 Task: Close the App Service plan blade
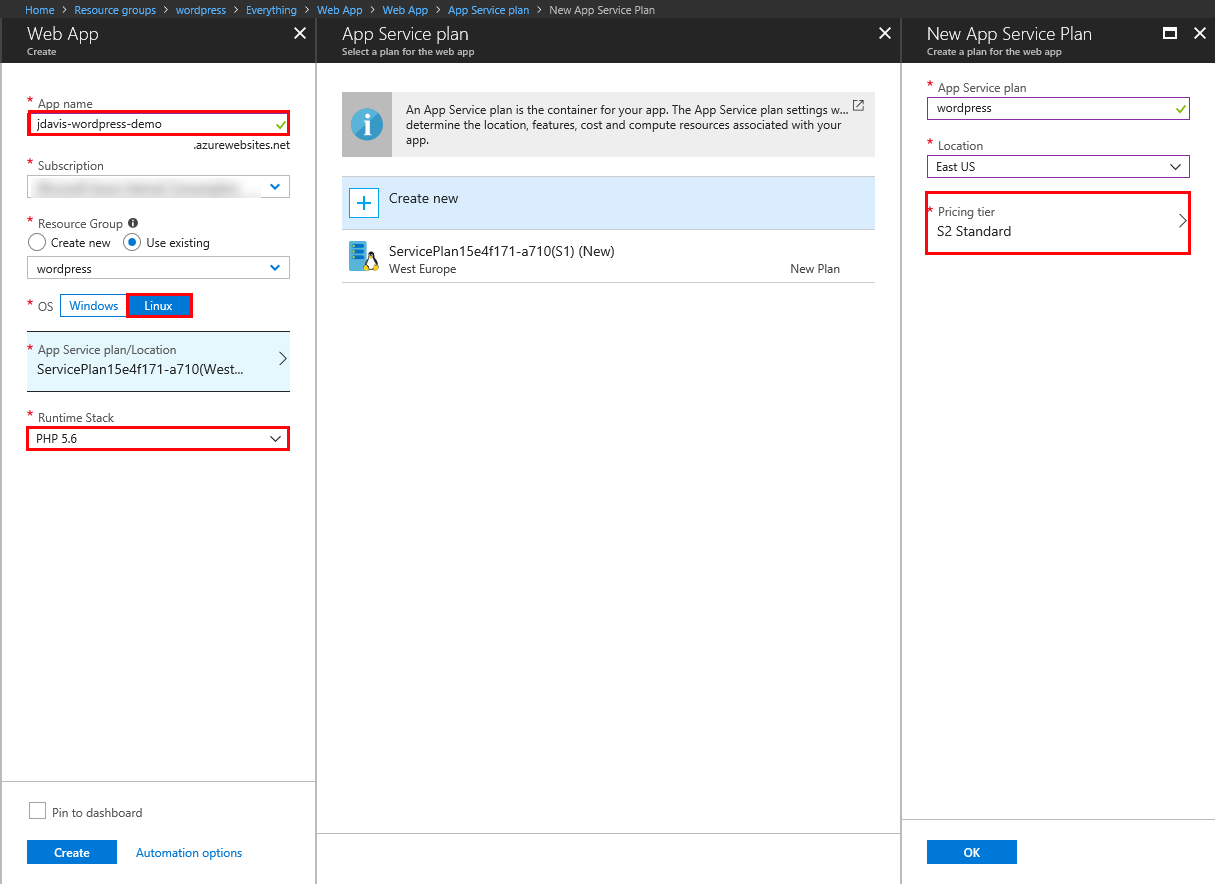click(x=884, y=34)
